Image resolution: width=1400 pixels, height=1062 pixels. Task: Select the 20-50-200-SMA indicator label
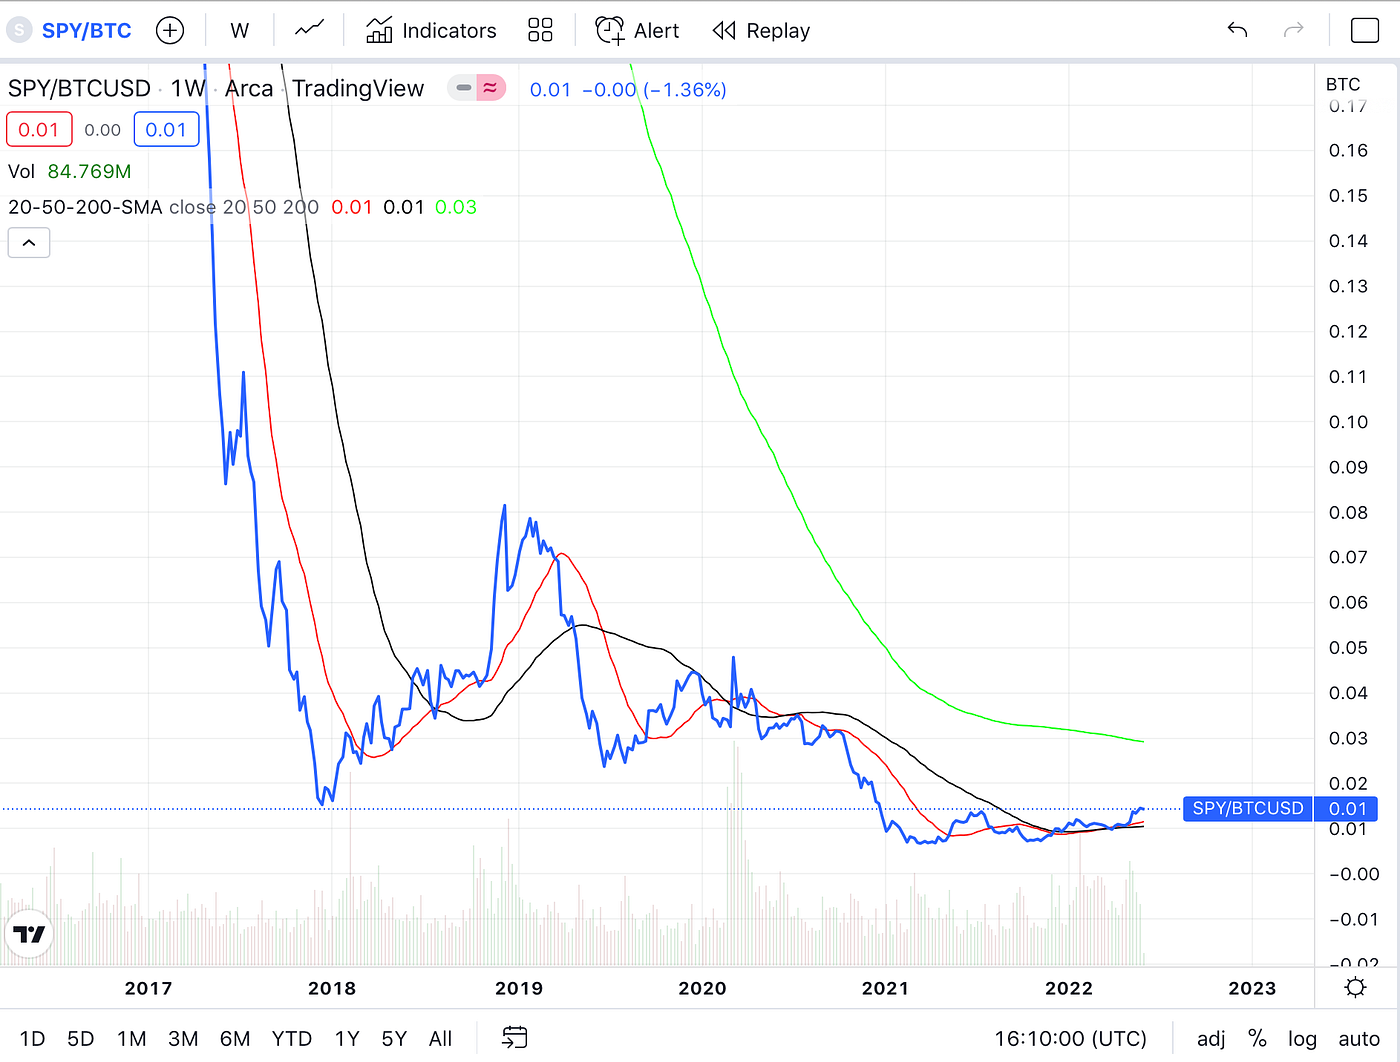point(85,207)
